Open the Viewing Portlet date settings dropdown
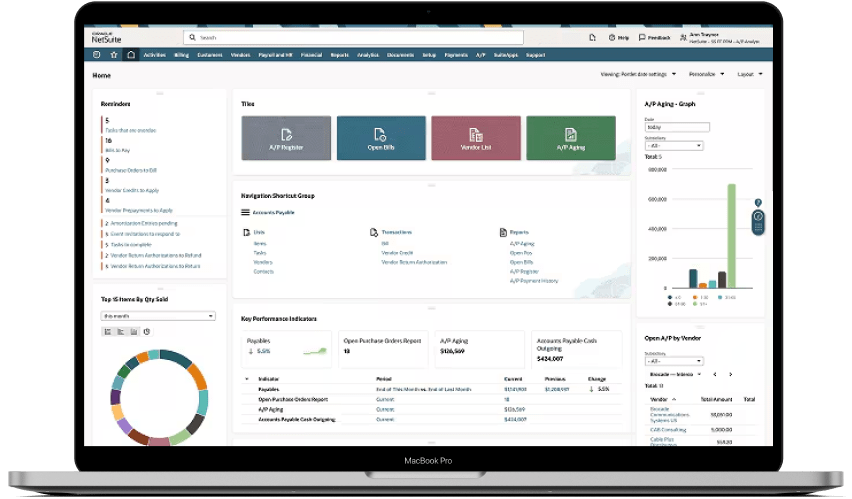The width and height of the screenshot is (852, 499). [638, 74]
